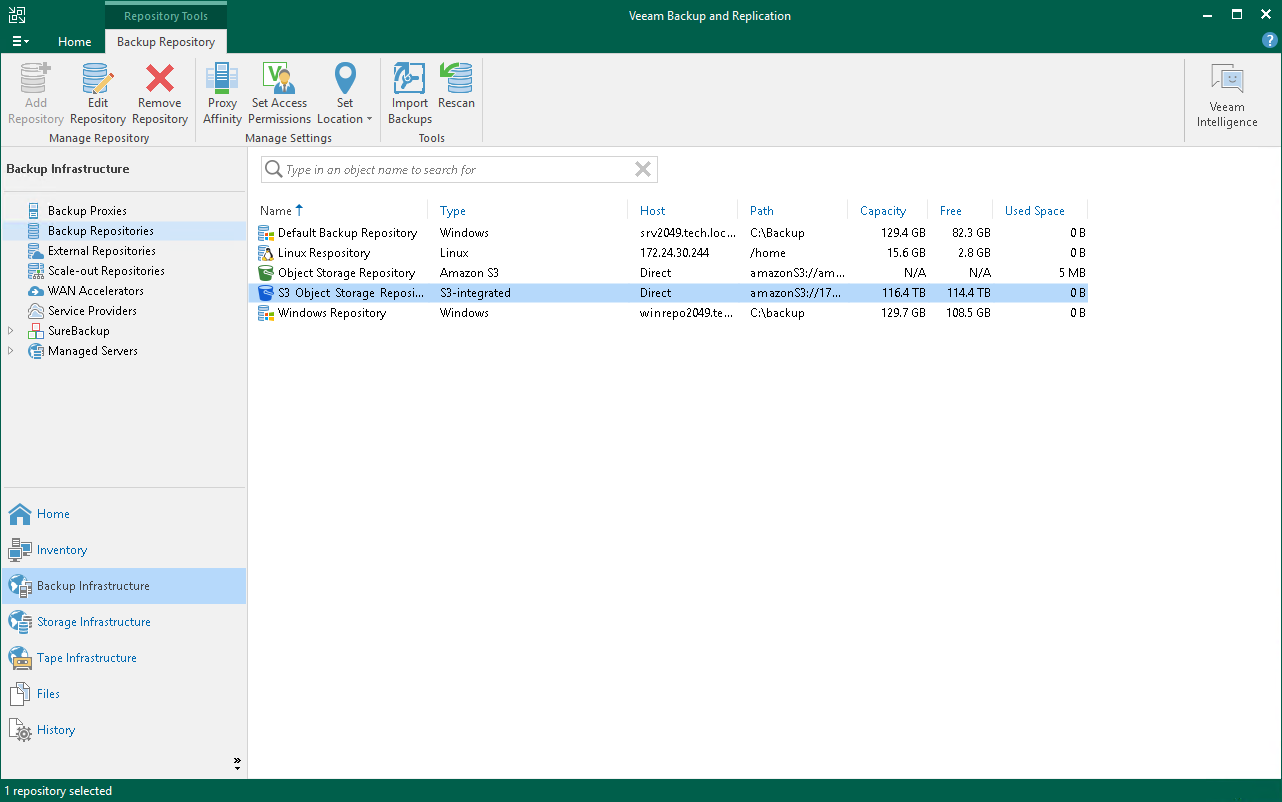This screenshot has height=802, width=1282.
Task: Open the main hamburger menu dropdown
Action: pos(20,42)
